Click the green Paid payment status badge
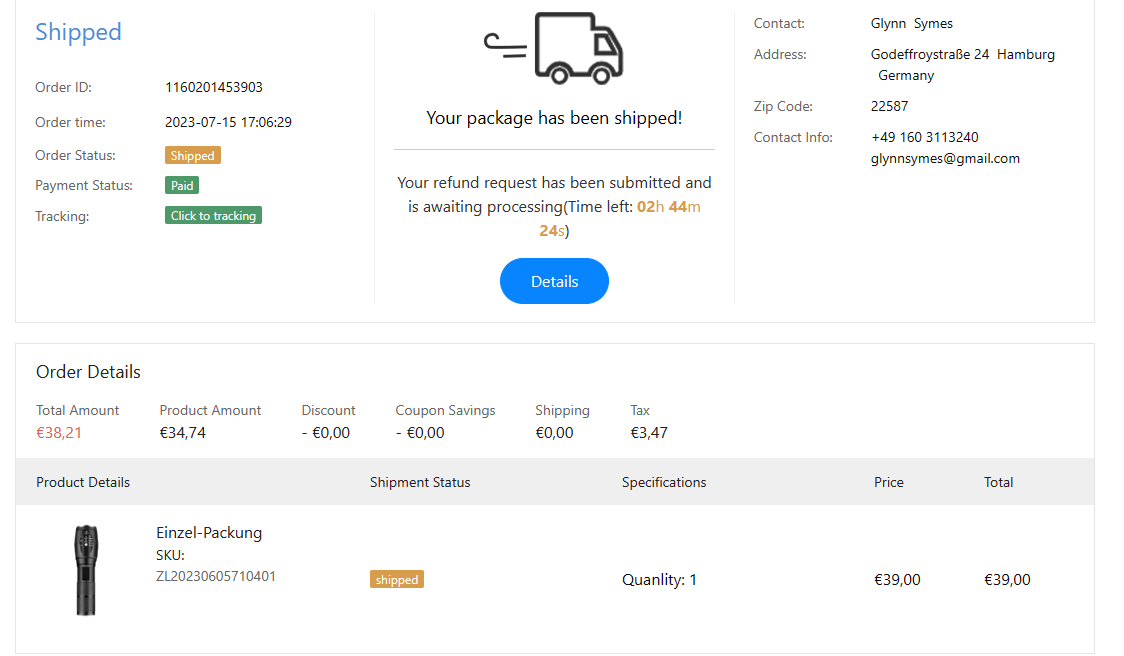1124x656 pixels. 182,185
